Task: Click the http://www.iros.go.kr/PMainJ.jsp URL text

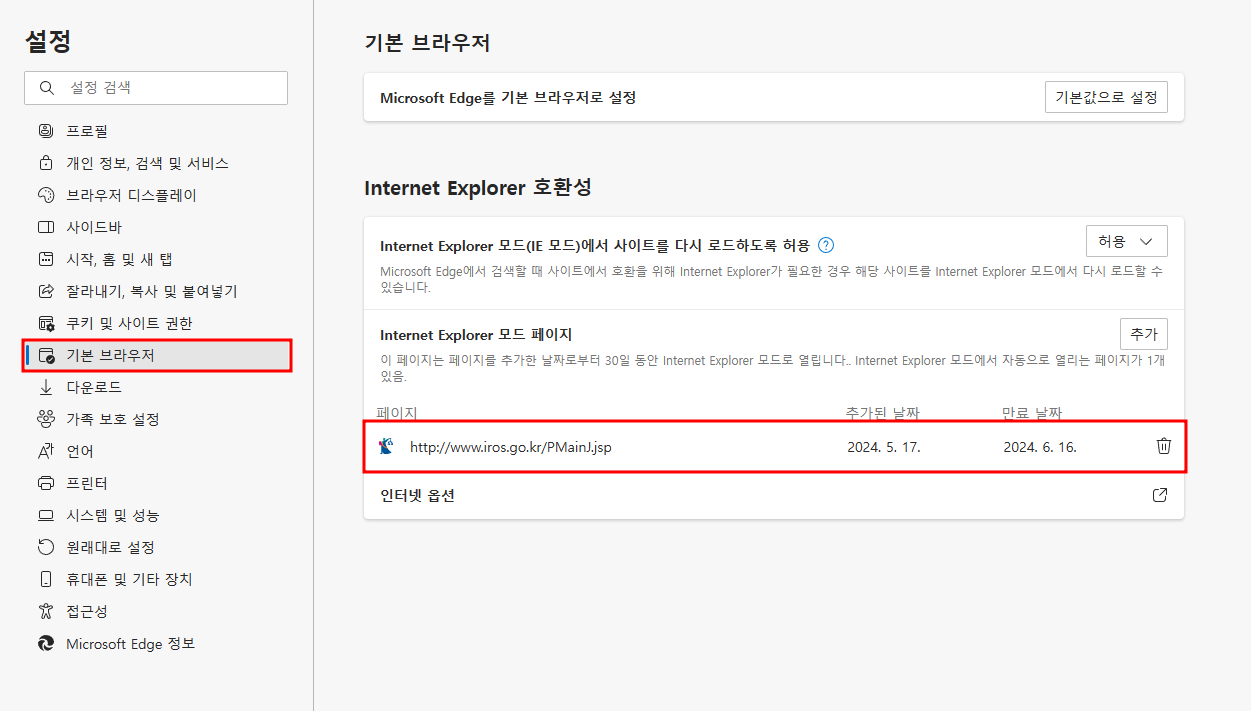Action: point(511,447)
